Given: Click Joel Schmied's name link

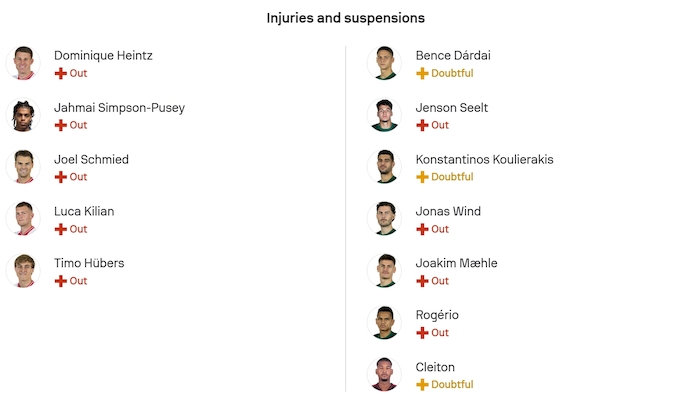Looking at the screenshot, I should click(91, 160).
